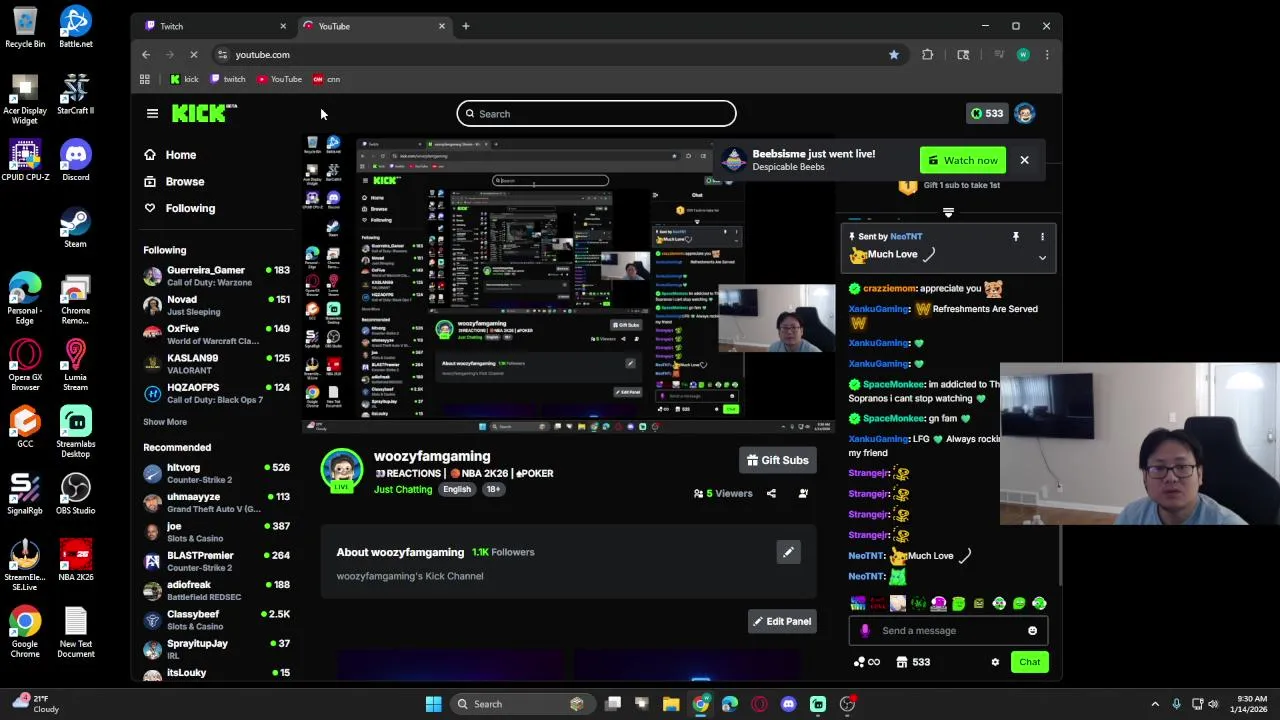Send message with green Chat button
The image size is (1280, 720).
[1030, 662]
